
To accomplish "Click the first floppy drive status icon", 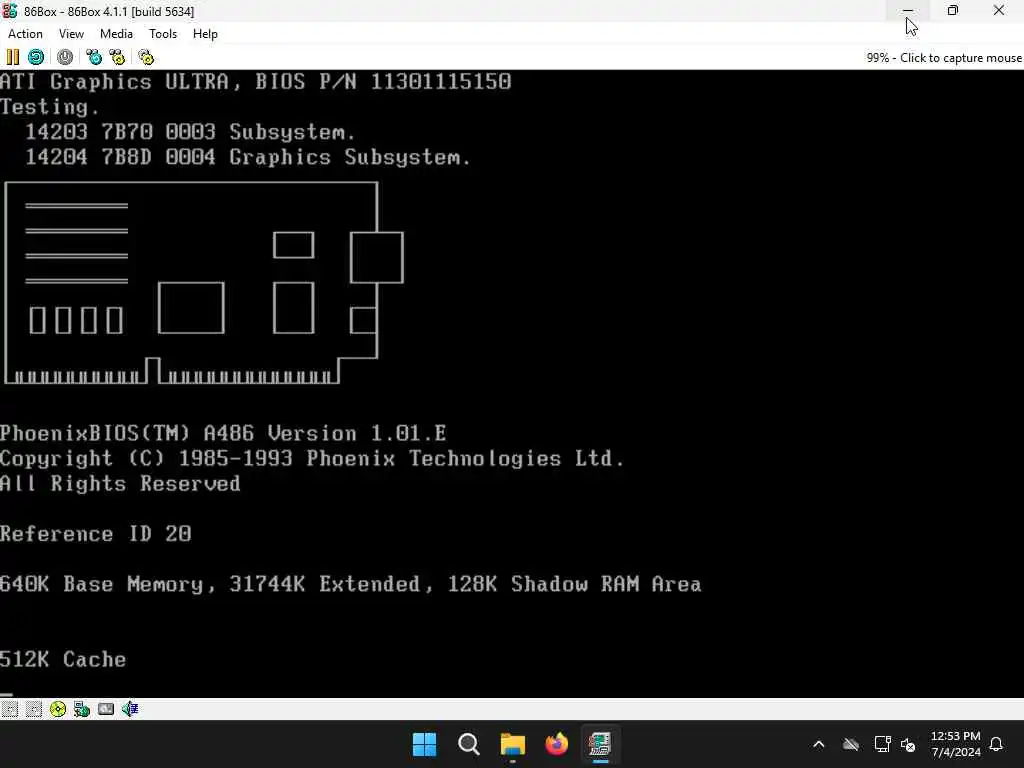I will click(x=10, y=709).
